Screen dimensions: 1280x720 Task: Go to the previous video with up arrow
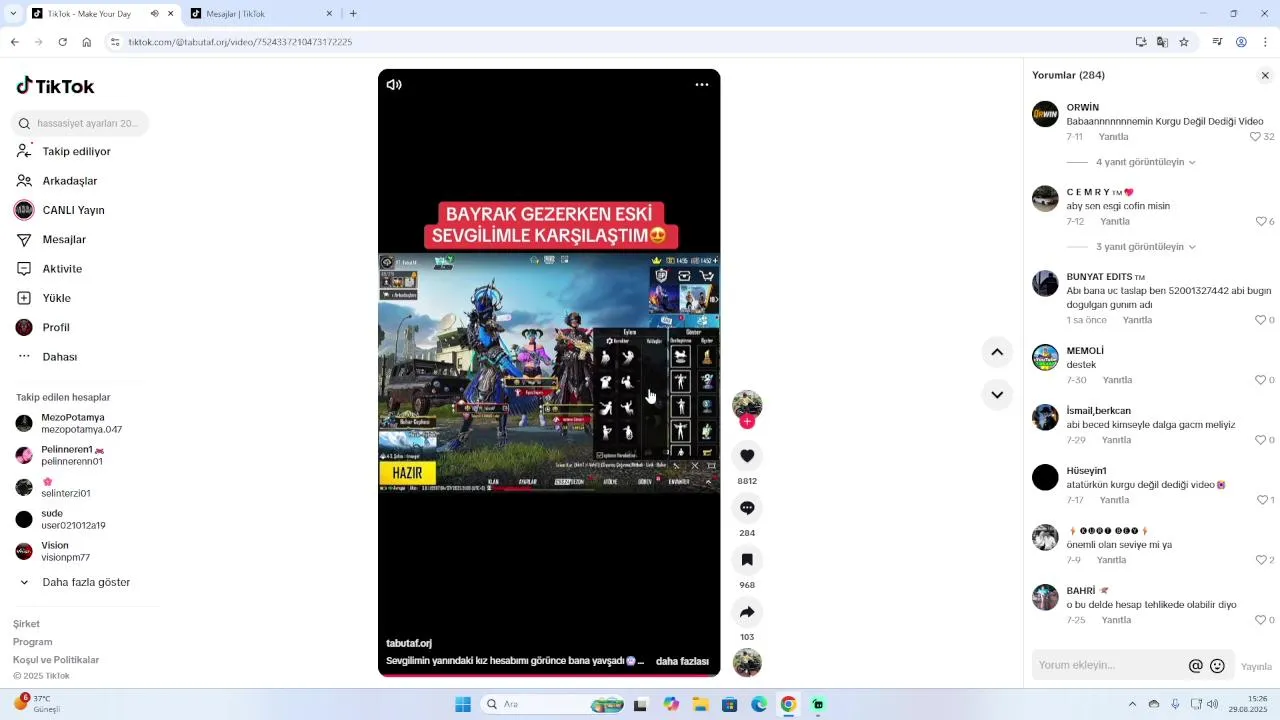point(997,352)
